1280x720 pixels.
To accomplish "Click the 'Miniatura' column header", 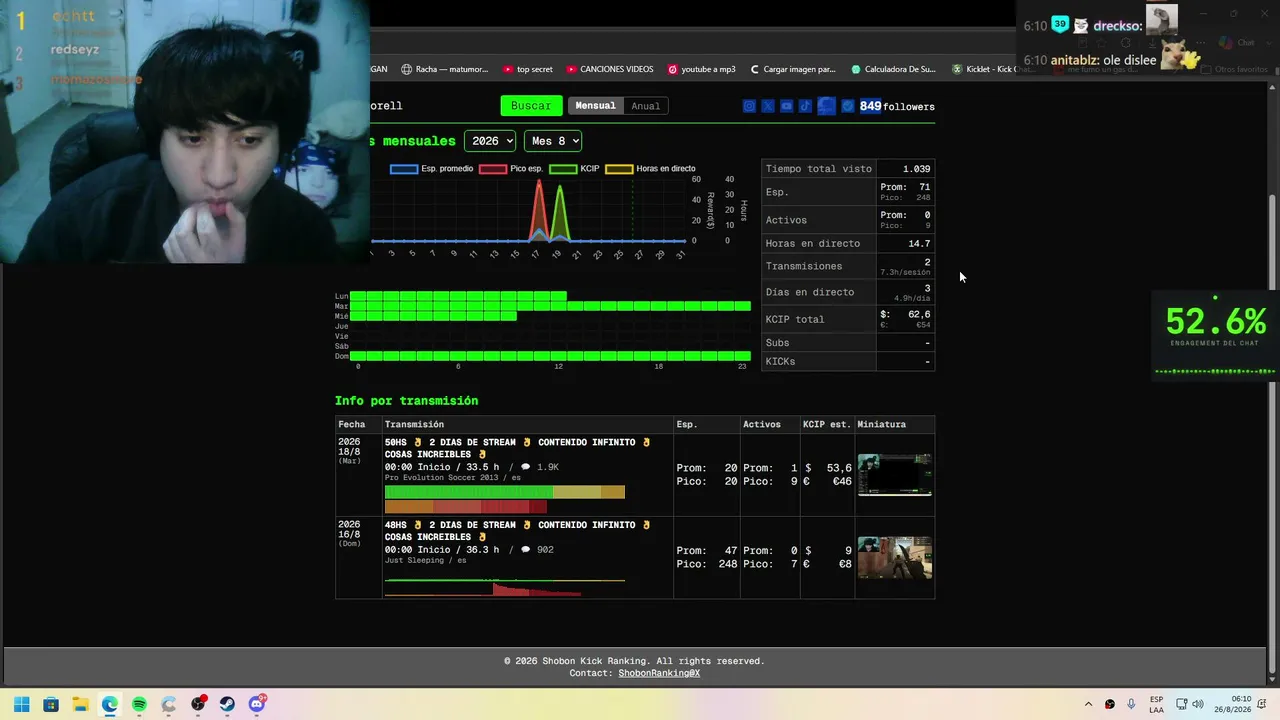I will pos(881,424).
